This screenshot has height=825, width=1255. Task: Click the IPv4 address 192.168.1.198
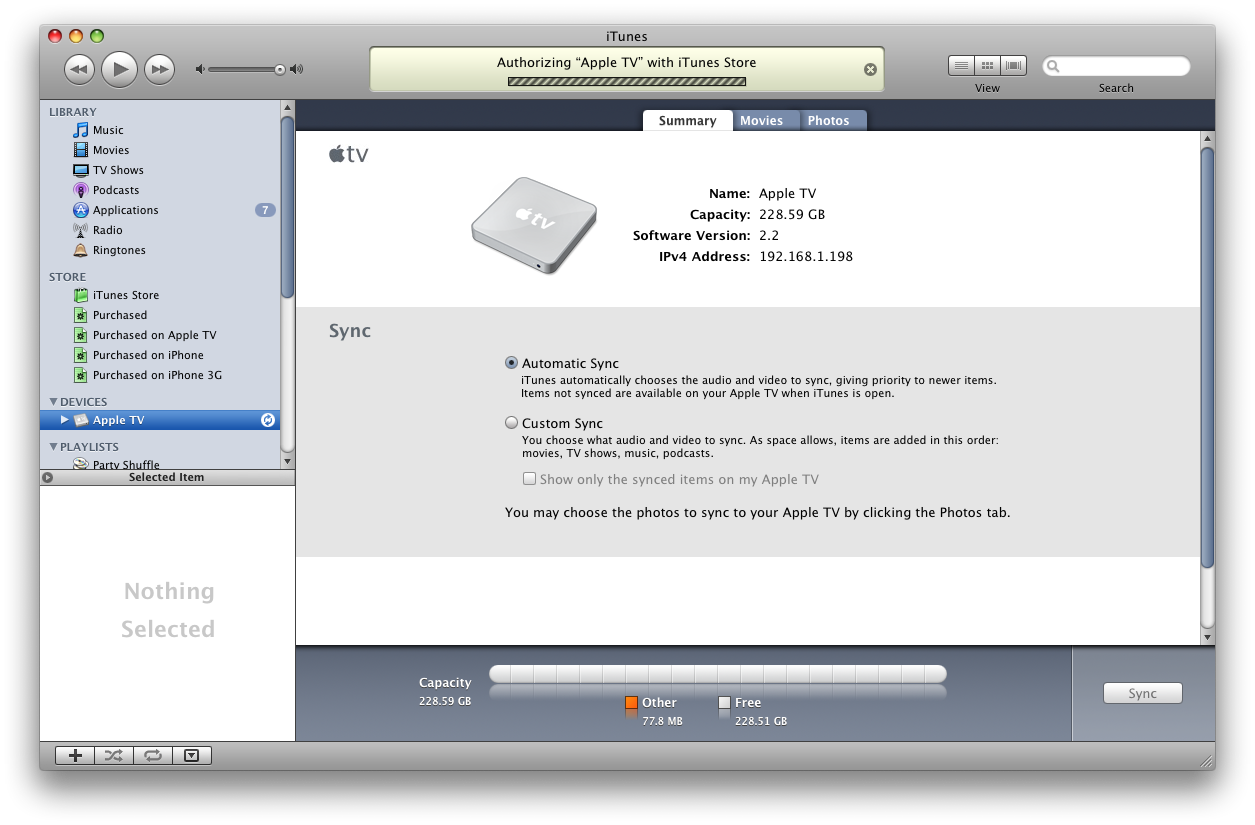point(806,257)
